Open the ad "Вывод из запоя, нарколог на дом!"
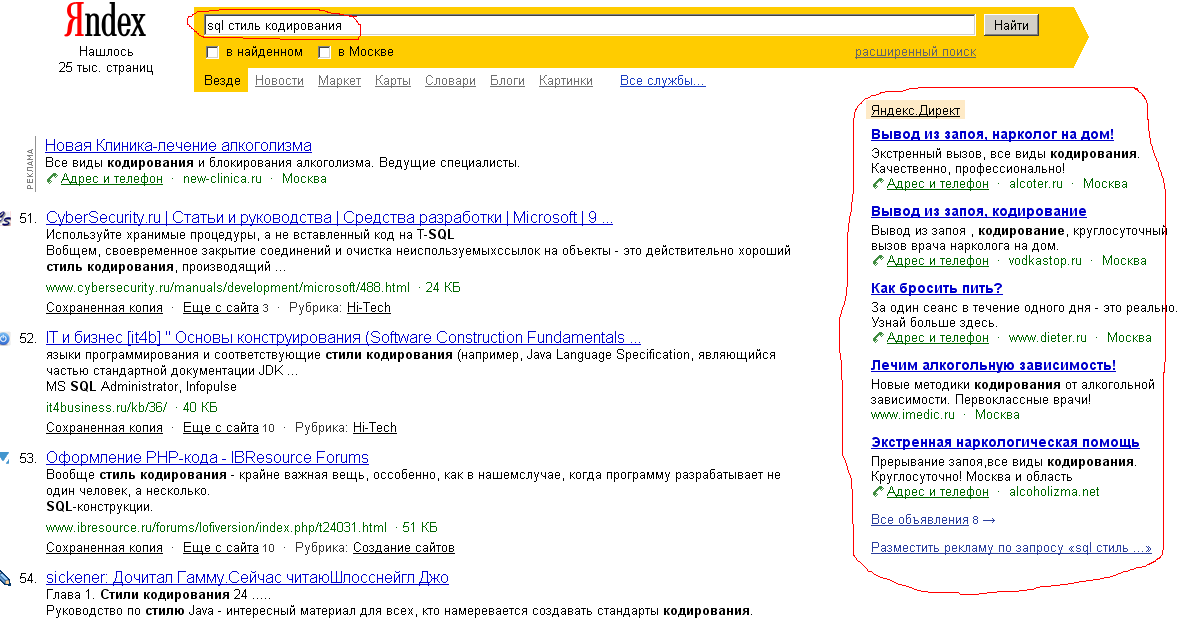The height and width of the screenshot is (619, 1180). [992, 135]
